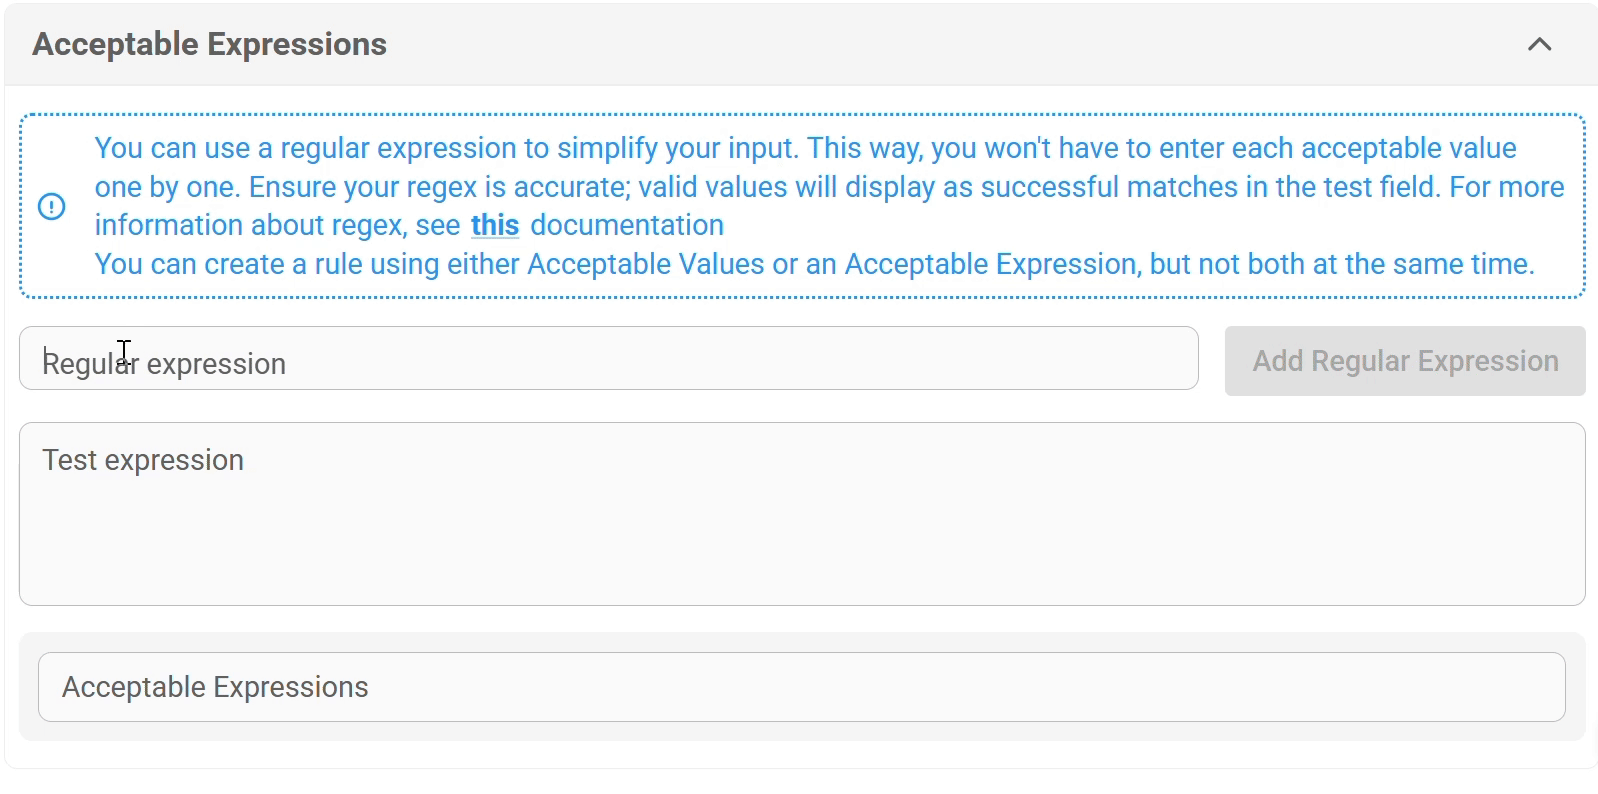Image resolution: width=1598 pixels, height=794 pixels.
Task: Select the Acceptable Expressions list field
Action: click(x=802, y=687)
